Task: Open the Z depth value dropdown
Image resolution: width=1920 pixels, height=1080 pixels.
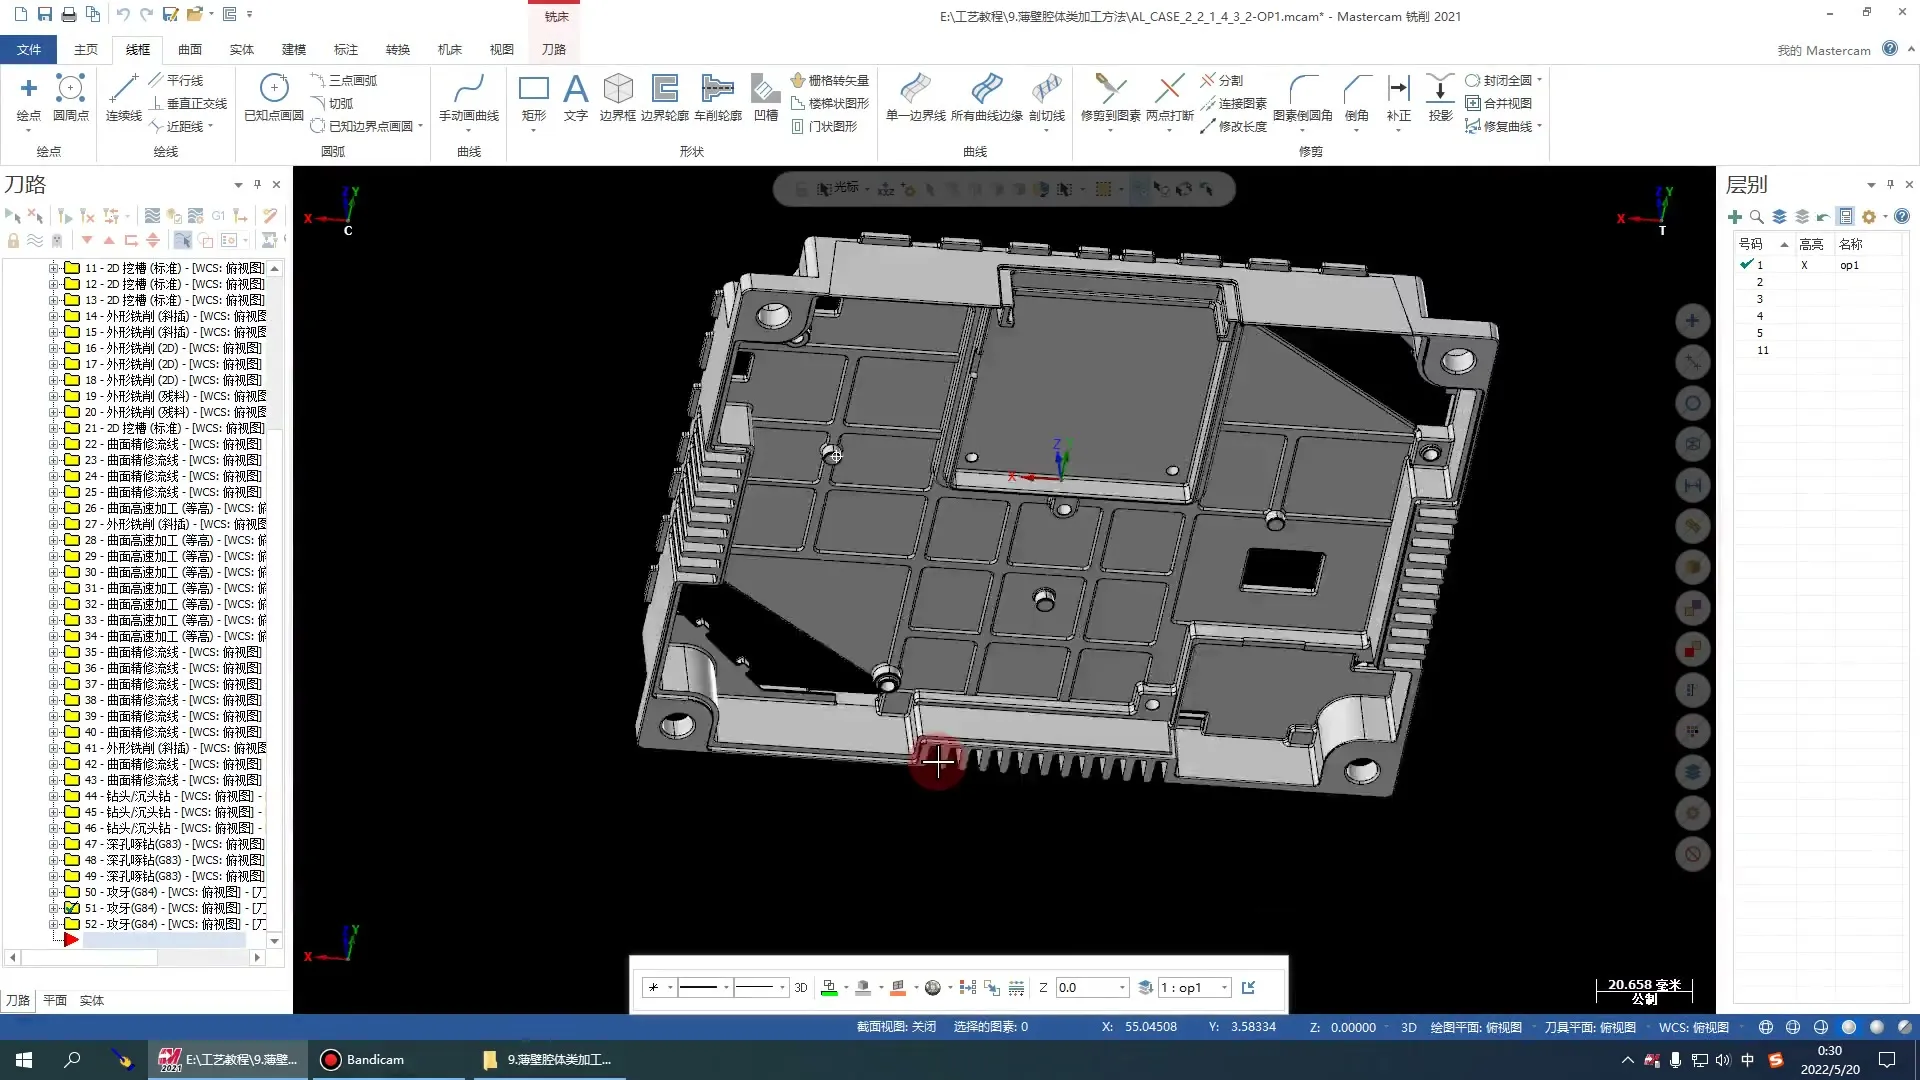Action: 1122,988
